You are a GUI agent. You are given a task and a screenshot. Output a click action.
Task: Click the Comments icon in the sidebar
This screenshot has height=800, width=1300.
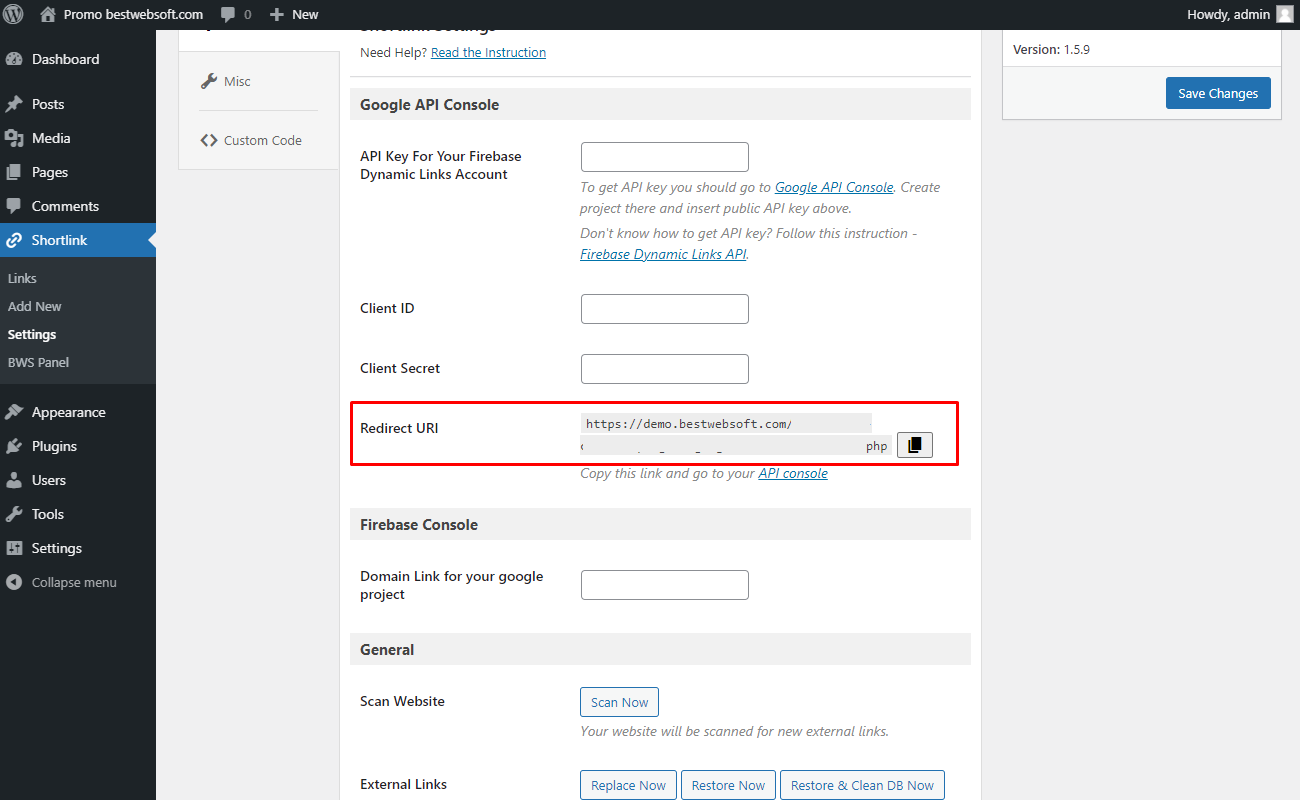tap(14, 206)
